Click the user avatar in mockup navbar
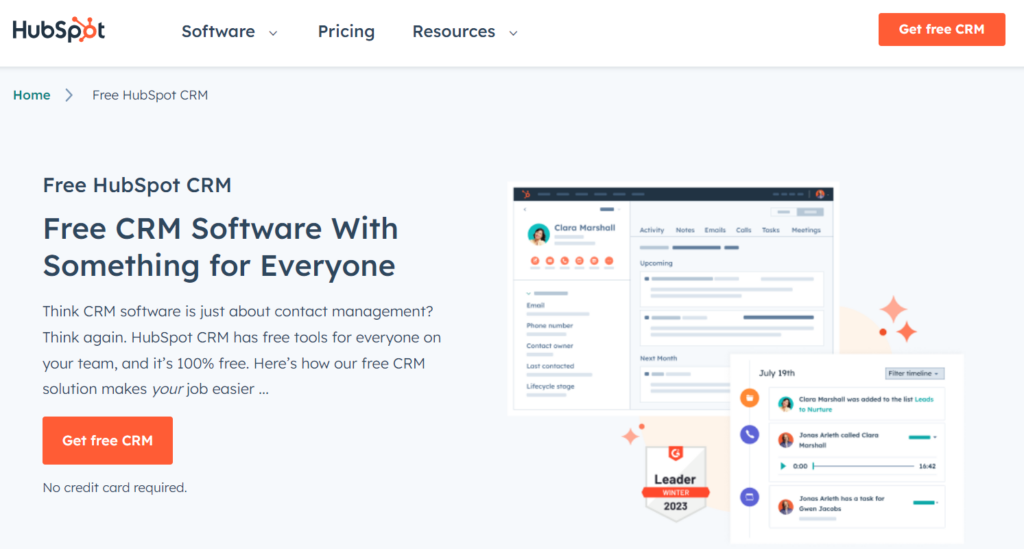Image resolution: width=1024 pixels, height=549 pixels. coord(820,194)
